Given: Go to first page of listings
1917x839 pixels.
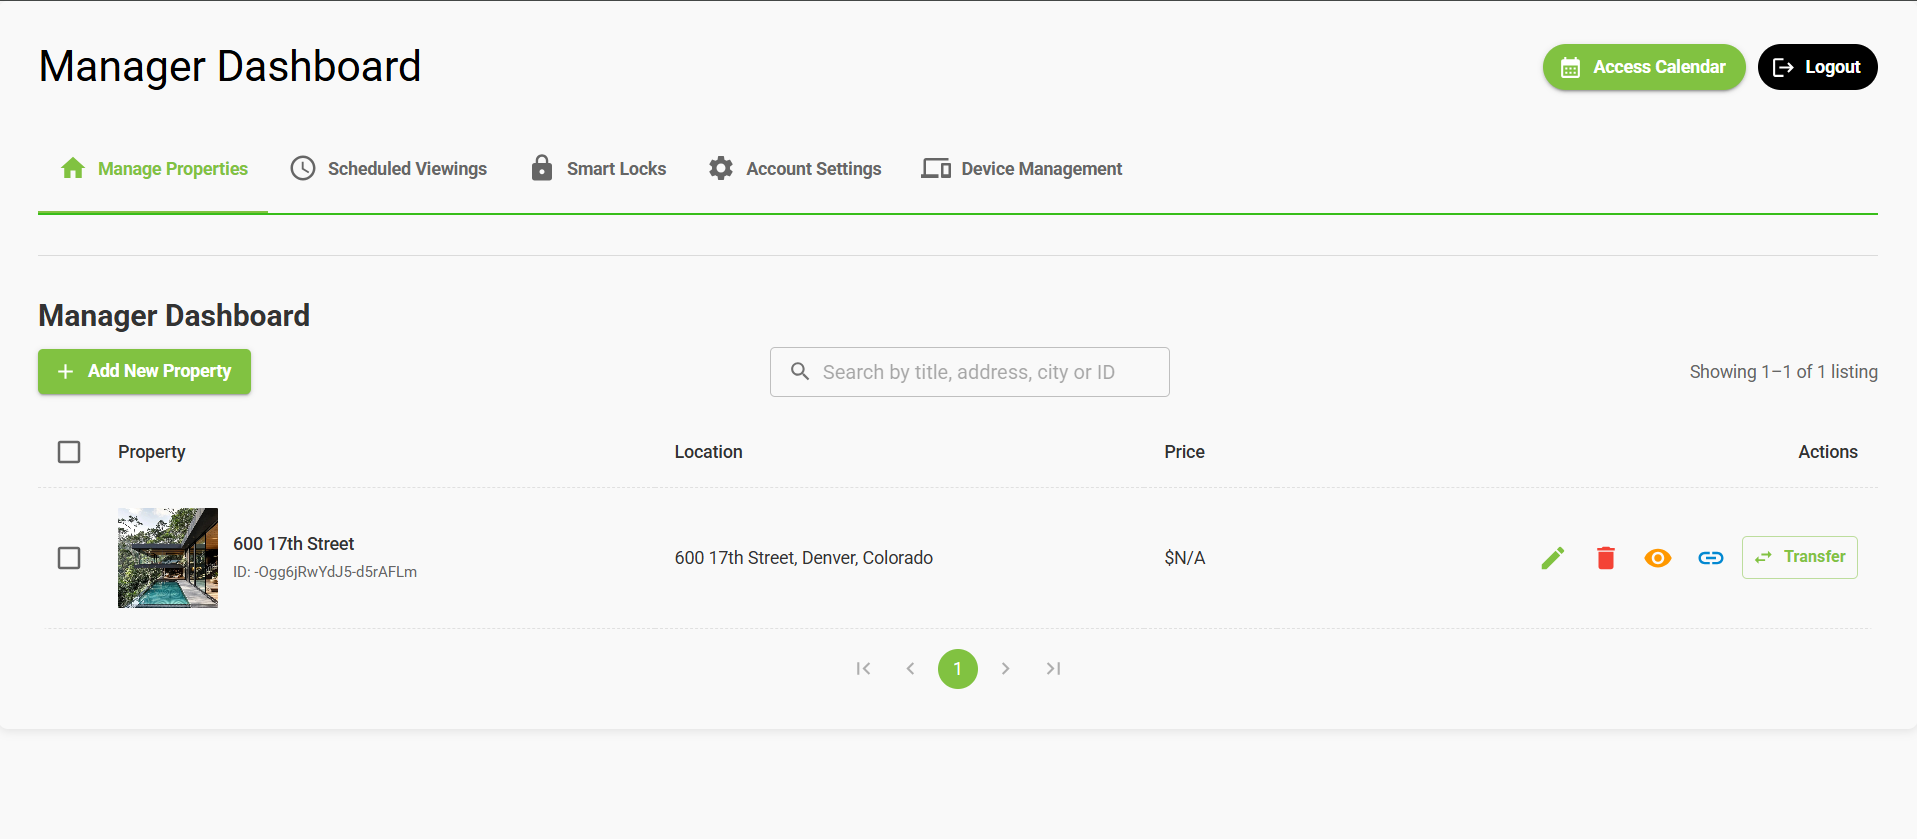Looking at the screenshot, I should [x=863, y=669].
